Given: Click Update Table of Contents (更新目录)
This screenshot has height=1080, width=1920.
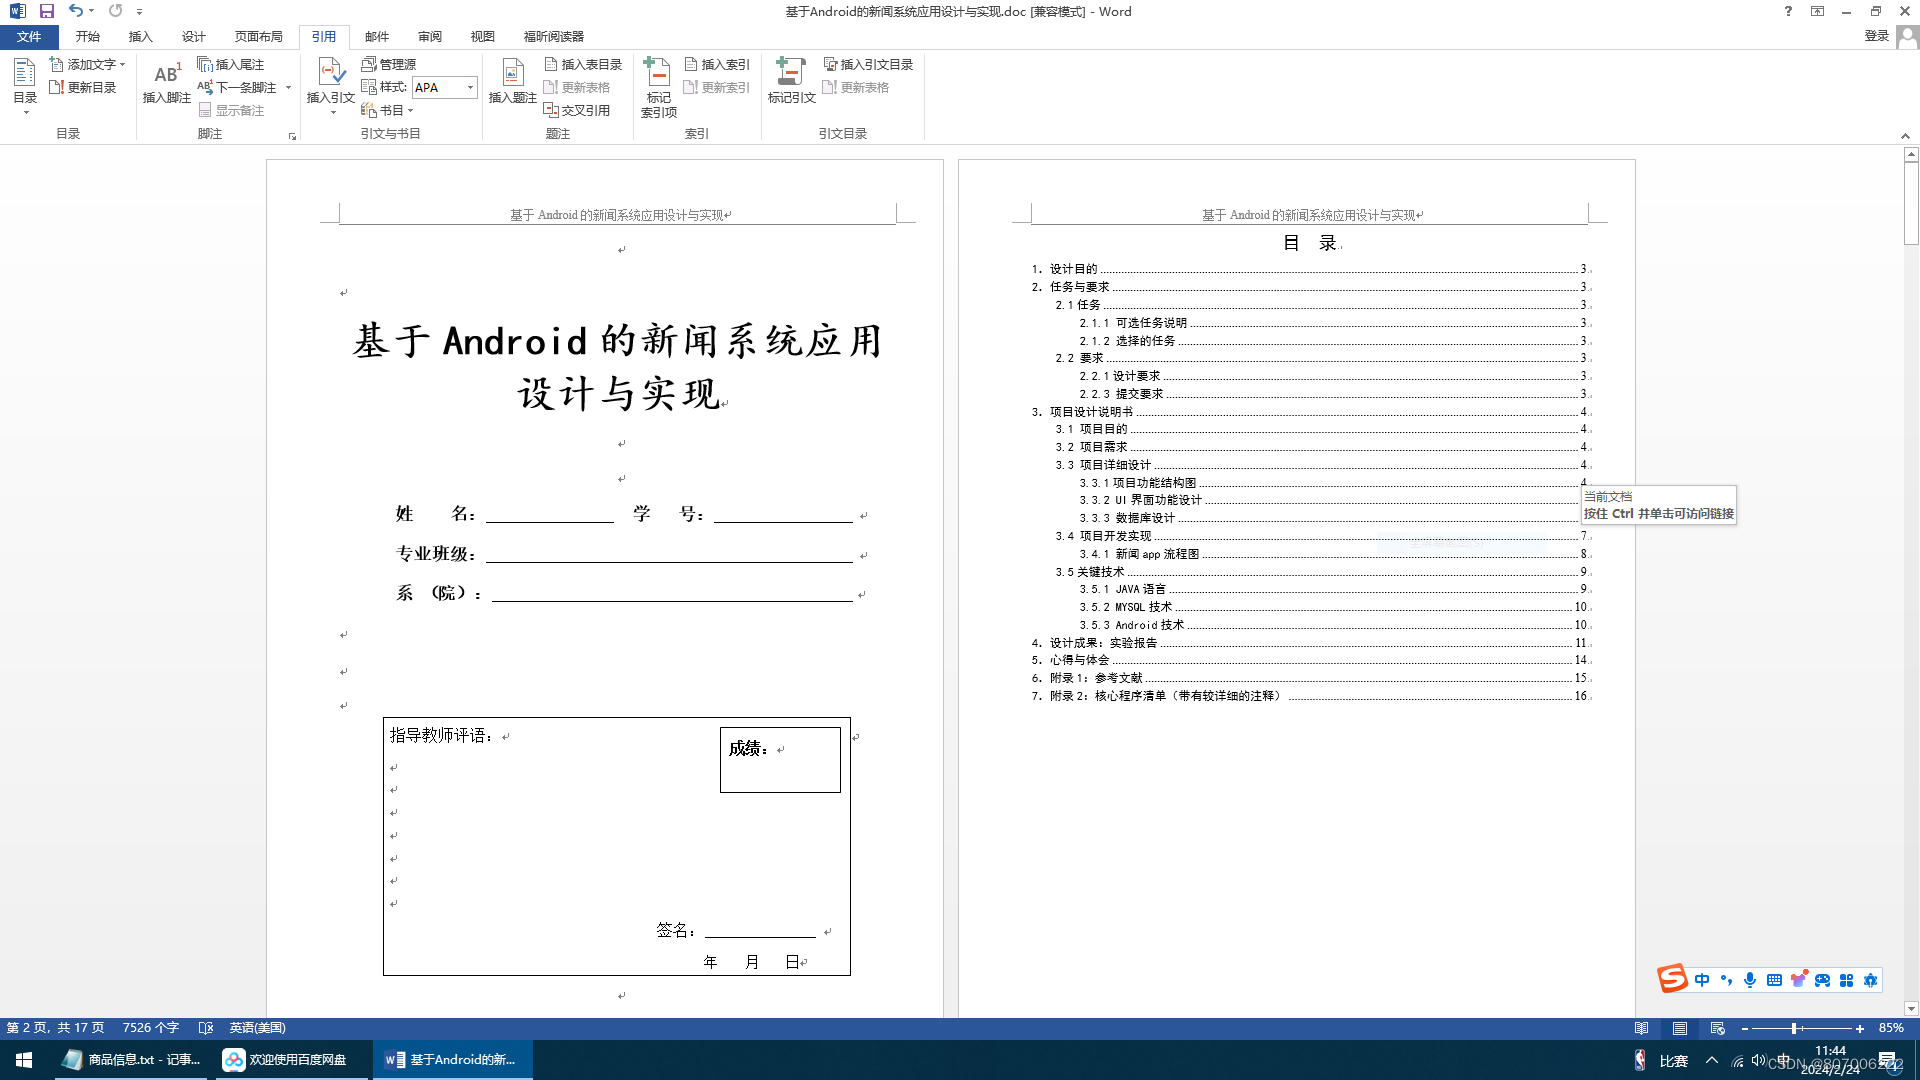Looking at the screenshot, I should [x=84, y=88].
